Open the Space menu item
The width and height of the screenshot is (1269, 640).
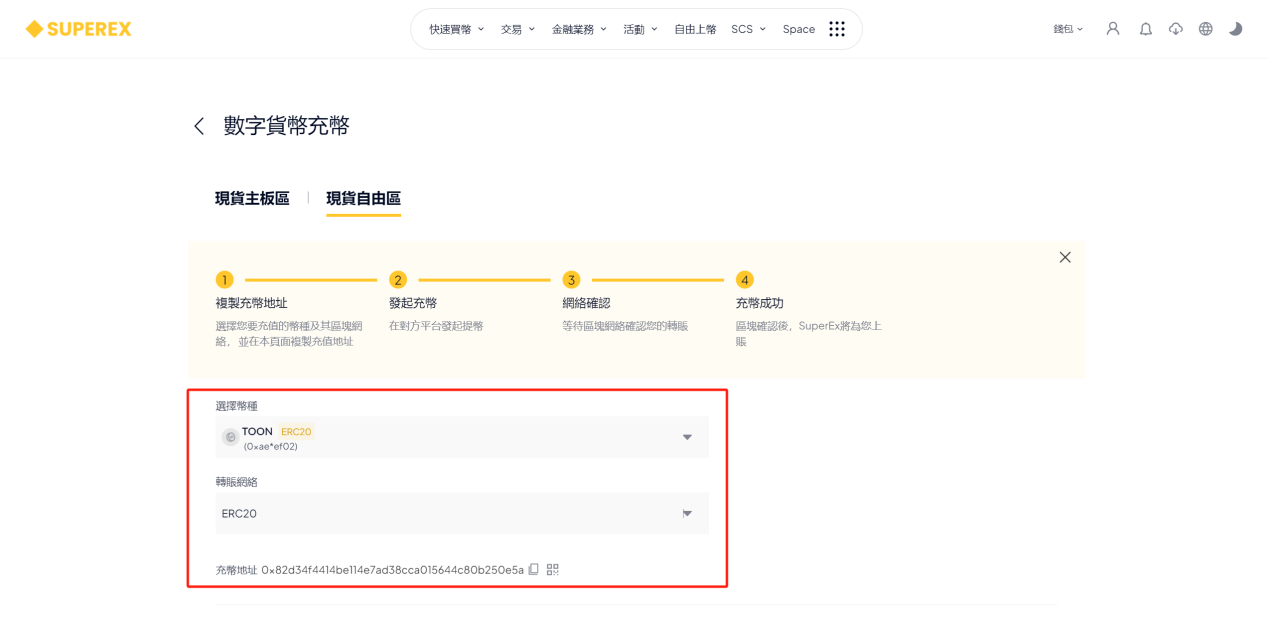coord(799,29)
